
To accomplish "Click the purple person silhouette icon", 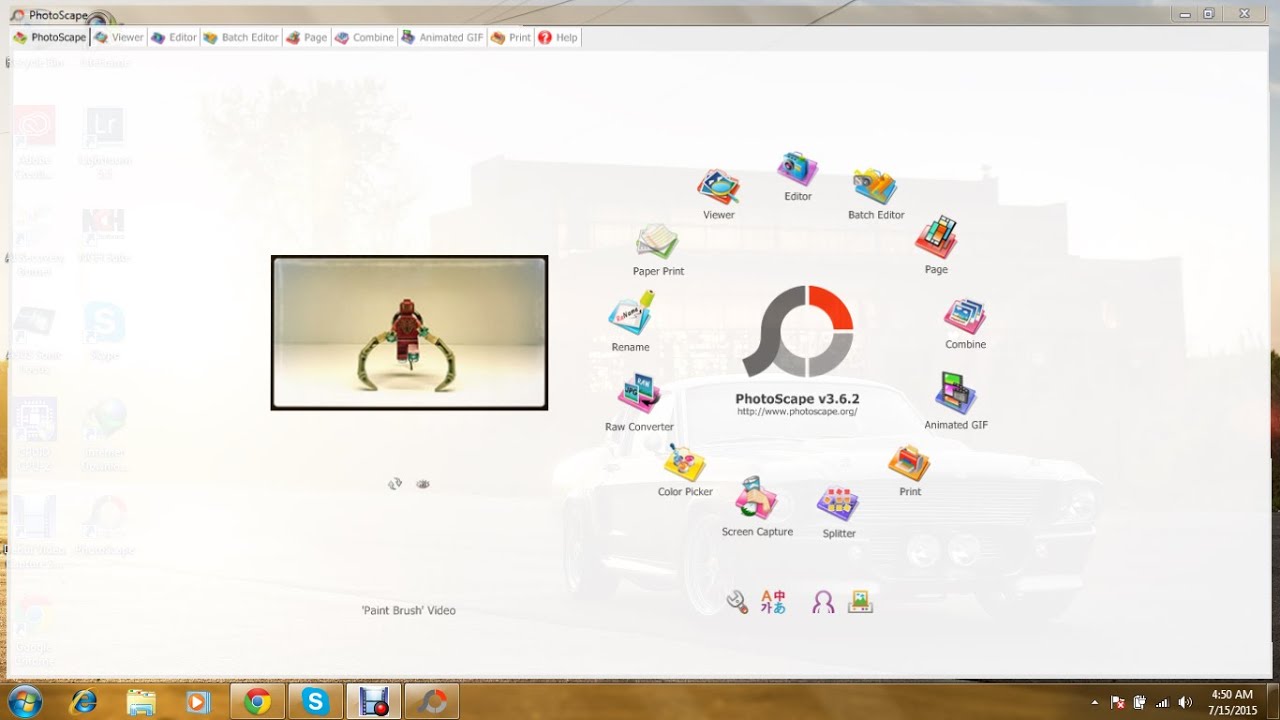I will coord(823,602).
